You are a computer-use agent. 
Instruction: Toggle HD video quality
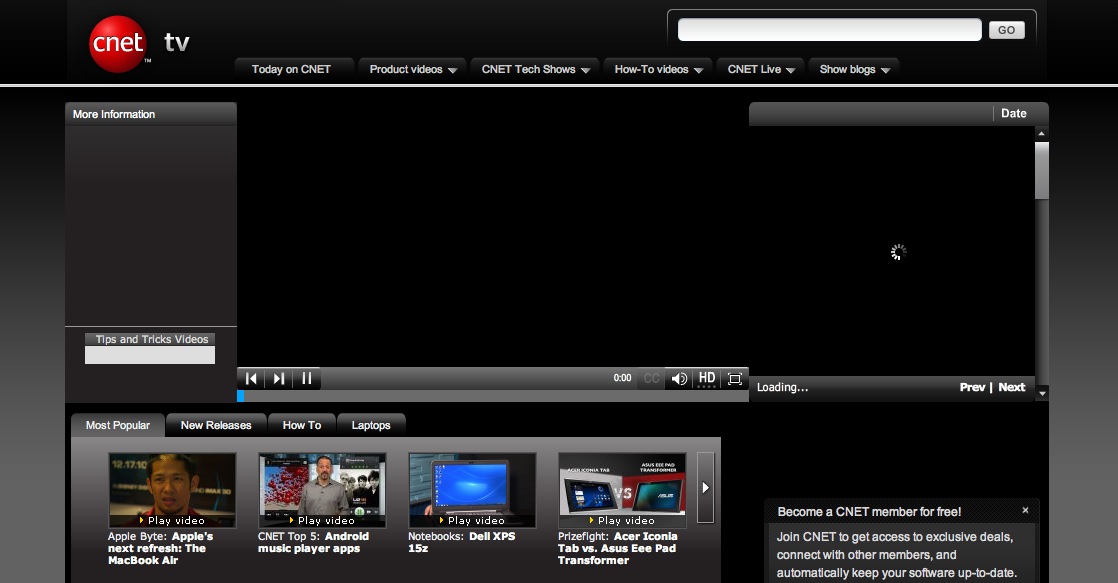(x=707, y=378)
